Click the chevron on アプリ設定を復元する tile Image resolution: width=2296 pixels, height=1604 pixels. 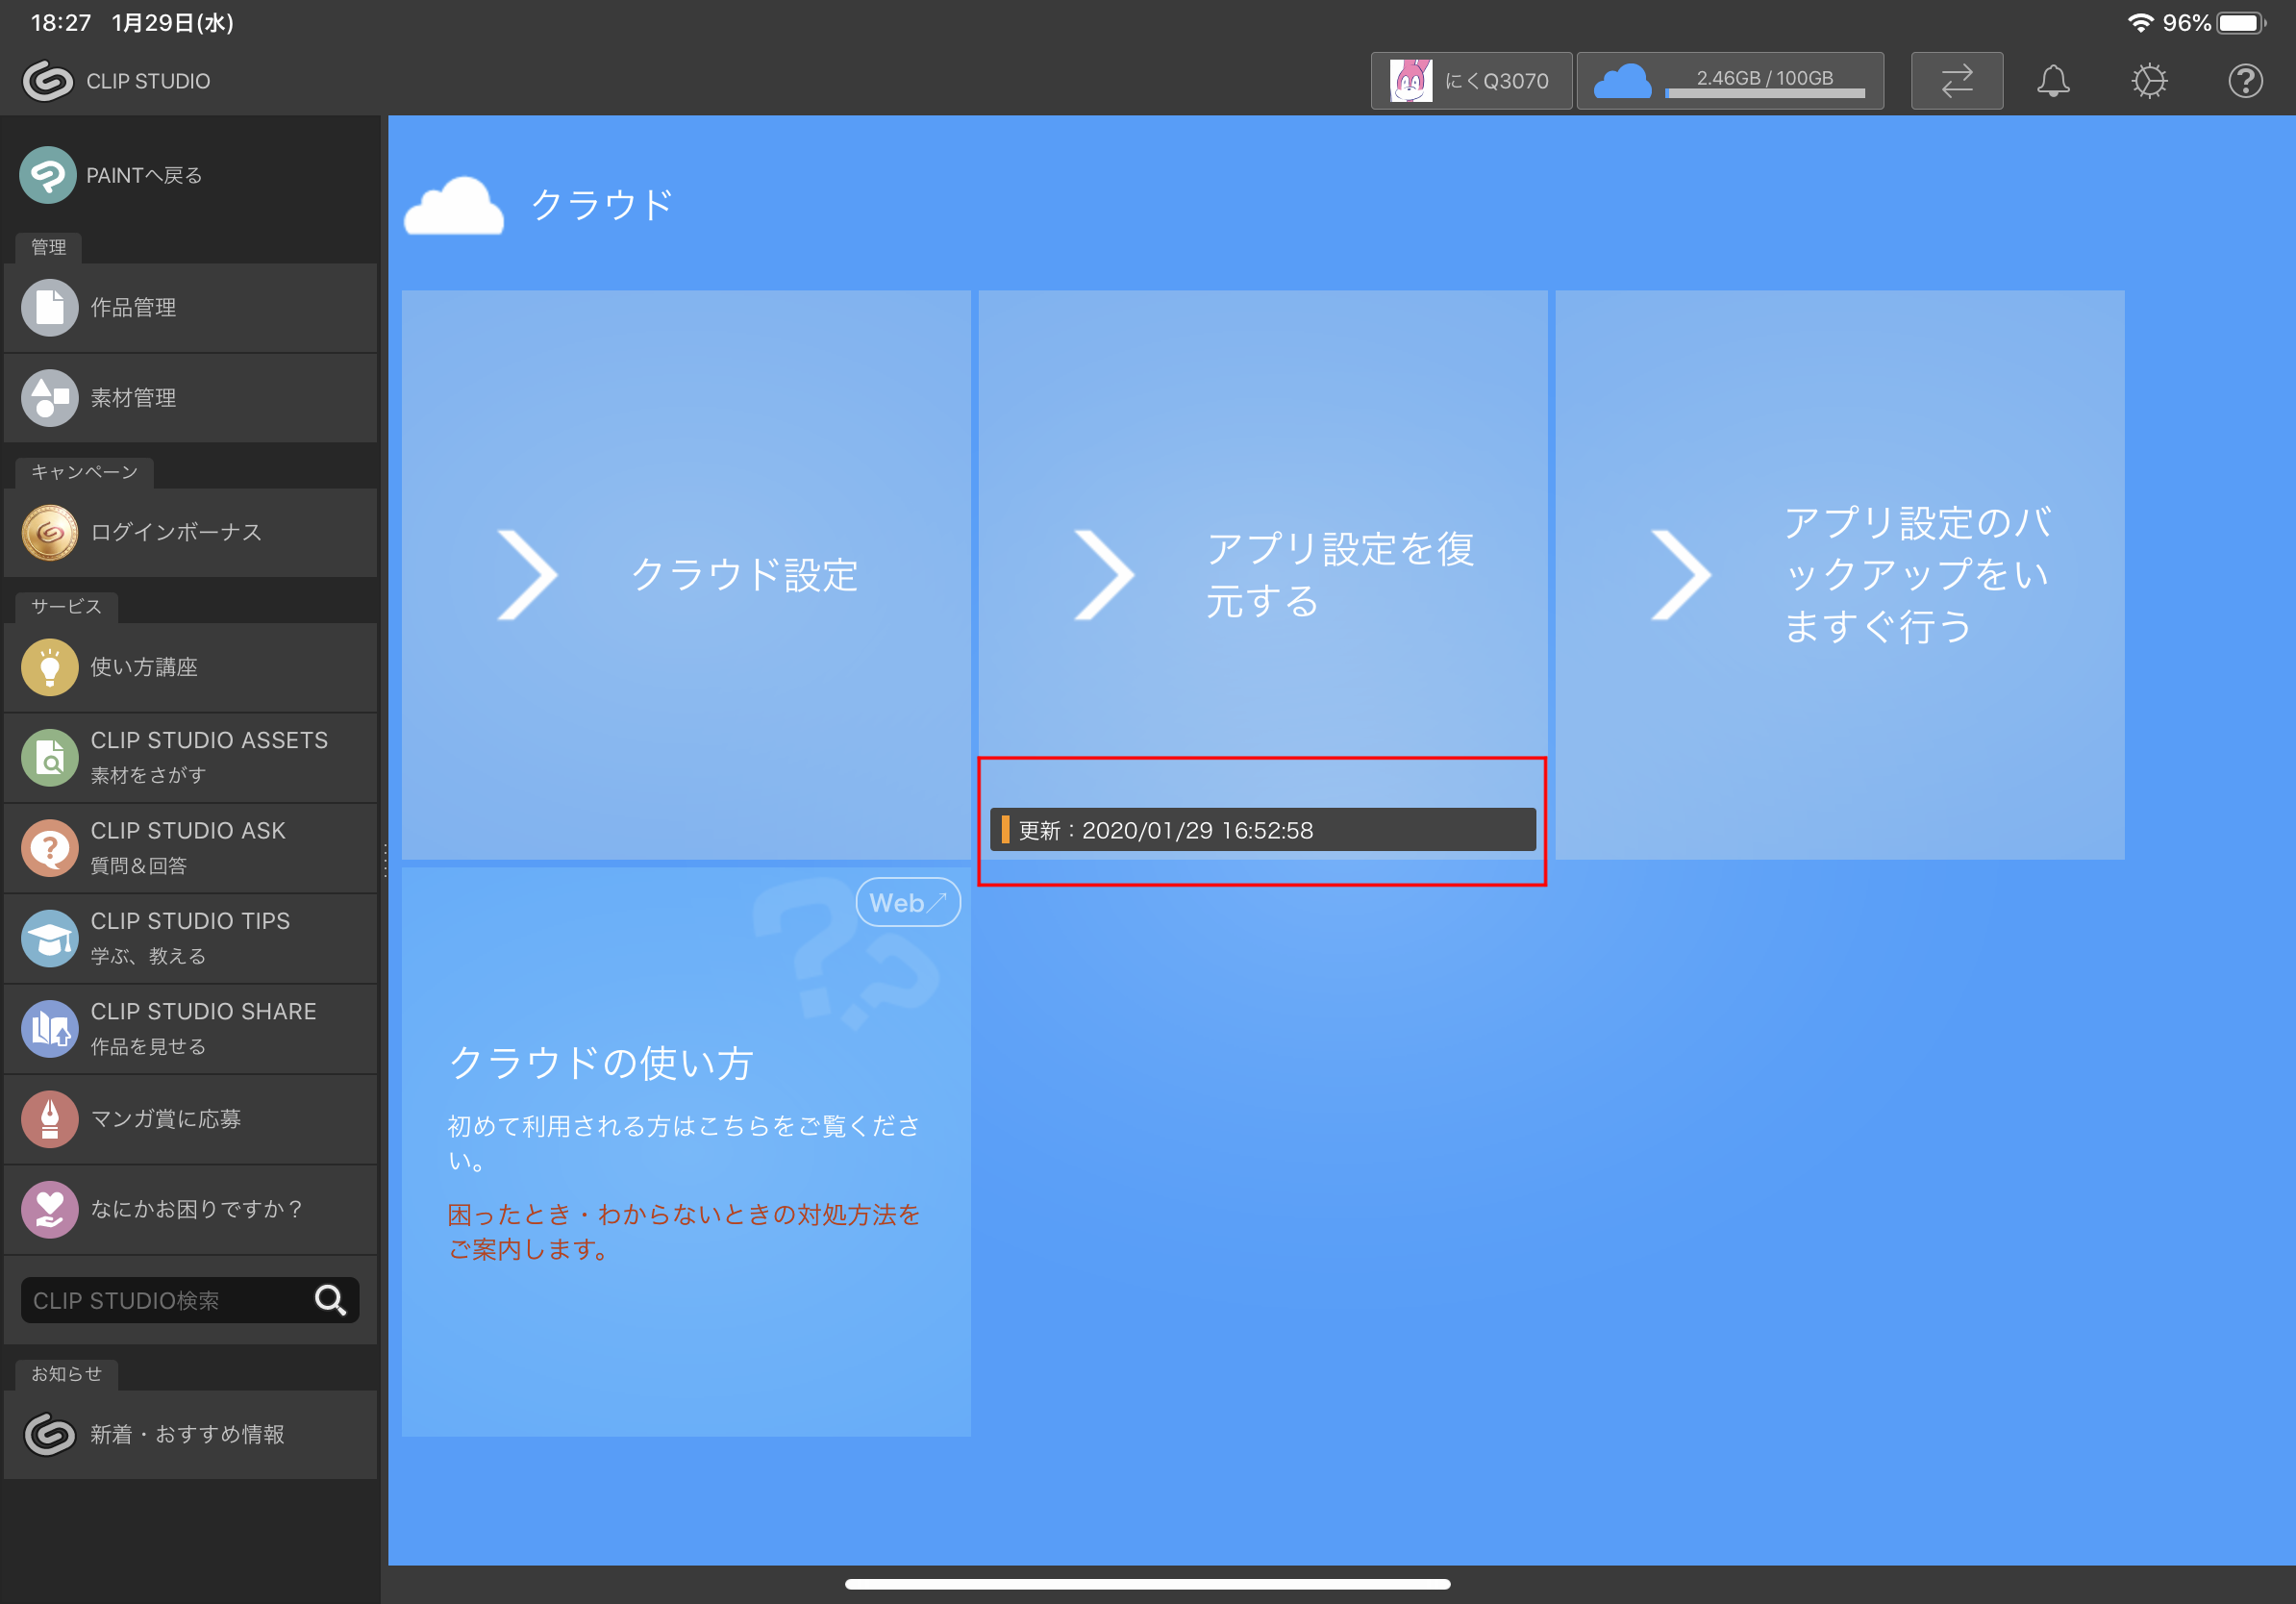pyautogui.click(x=1104, y=574)
